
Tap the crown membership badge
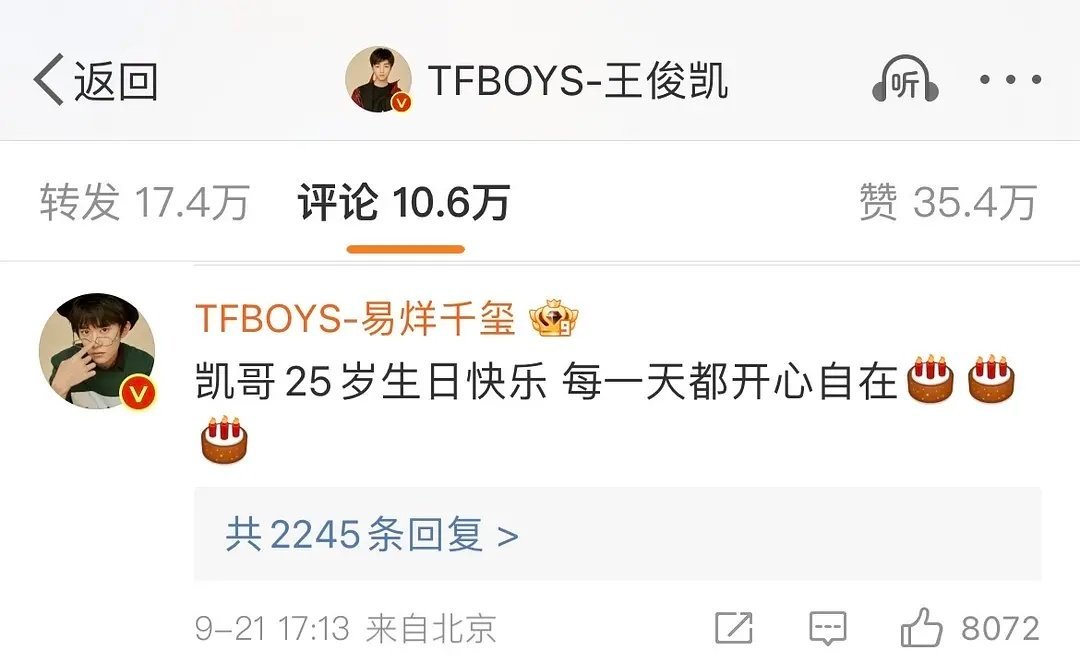(553, 319)
